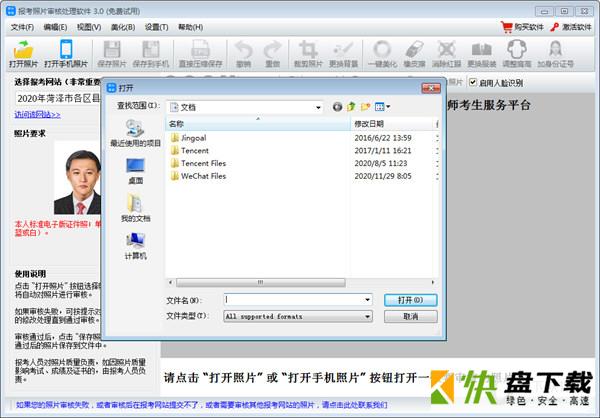Click the date 2020/11/29 8:05
Image resolution: width=600 pixels, height=418 pixels.
click(x=383, y=176)
